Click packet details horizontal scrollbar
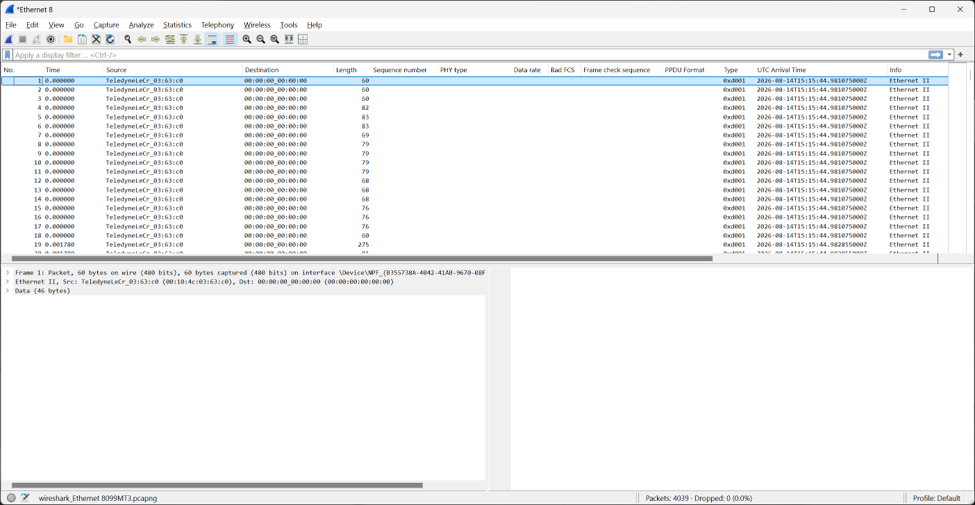 coord(217,485)
